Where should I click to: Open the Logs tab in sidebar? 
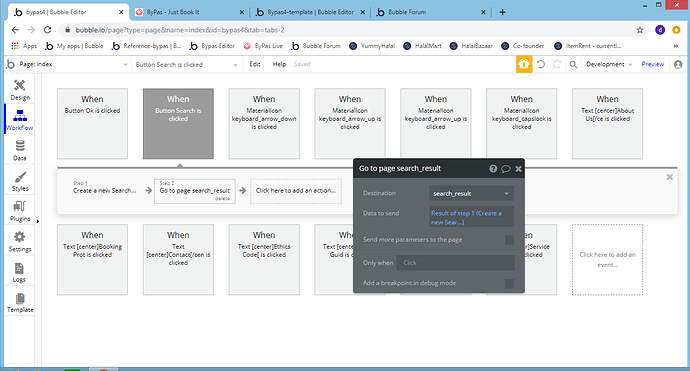coord(20,272)
